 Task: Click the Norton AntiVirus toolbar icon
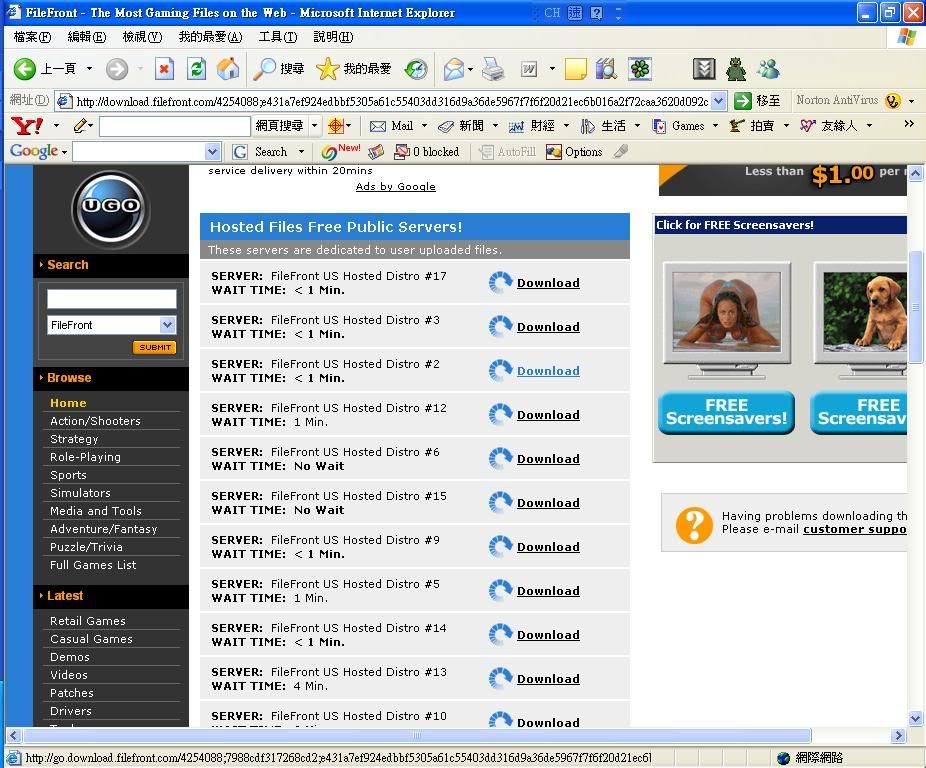click(892, 101)
